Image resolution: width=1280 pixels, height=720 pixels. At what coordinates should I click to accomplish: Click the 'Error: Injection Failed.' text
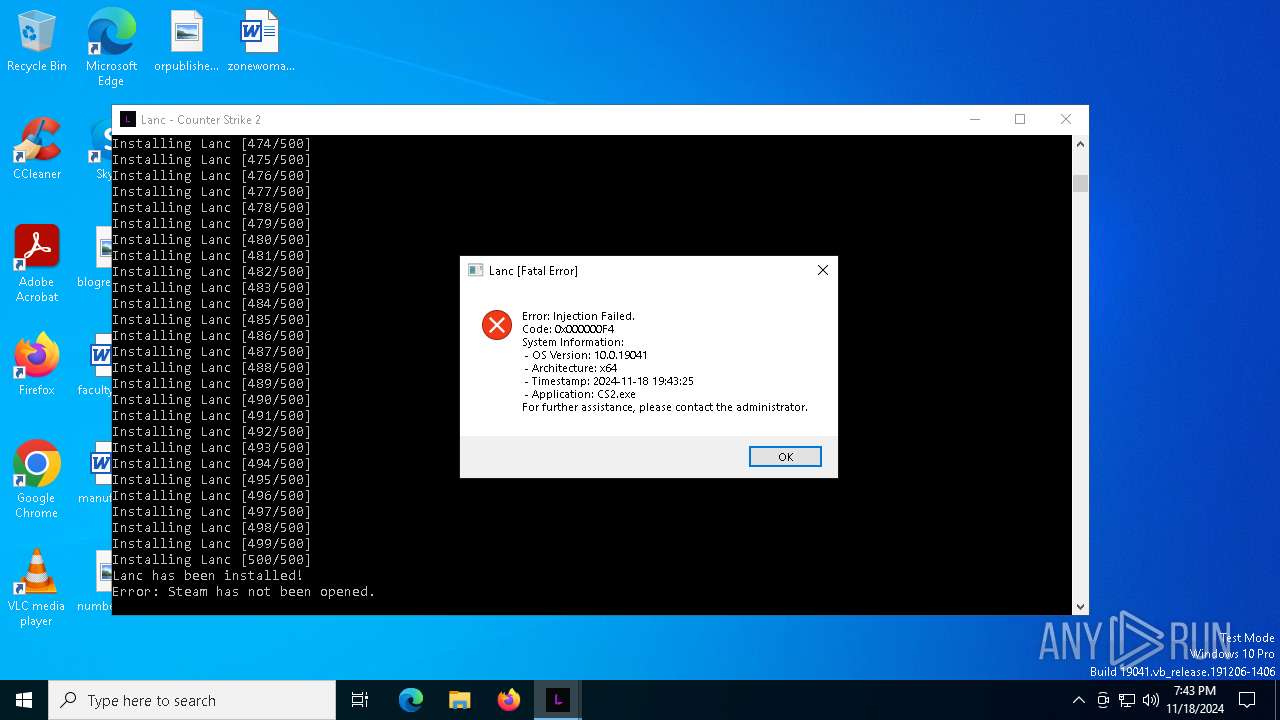[x=578, y=316]
